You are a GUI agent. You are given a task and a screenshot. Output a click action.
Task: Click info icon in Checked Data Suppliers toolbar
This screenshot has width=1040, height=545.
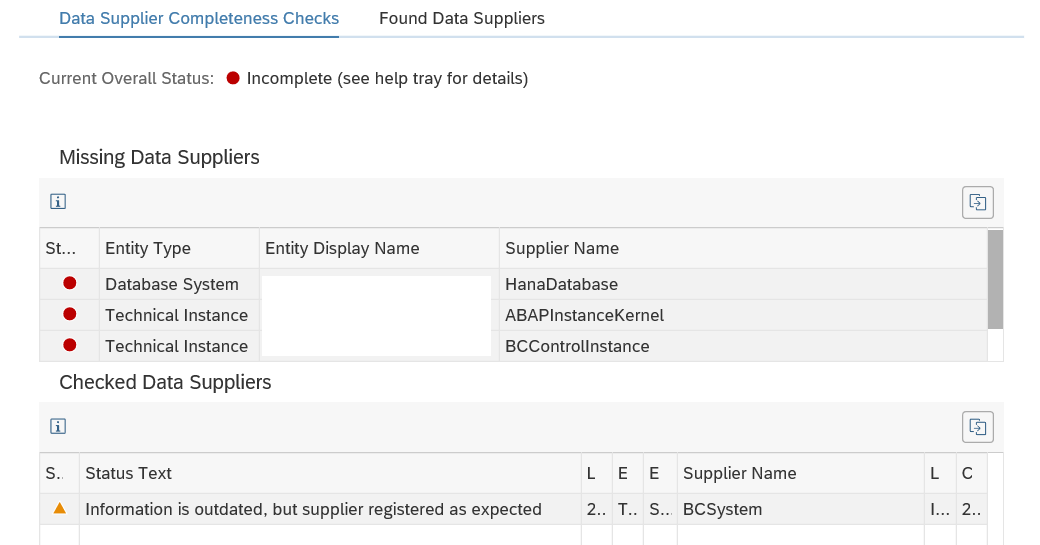pyautogui.click(x=58, y=426)
